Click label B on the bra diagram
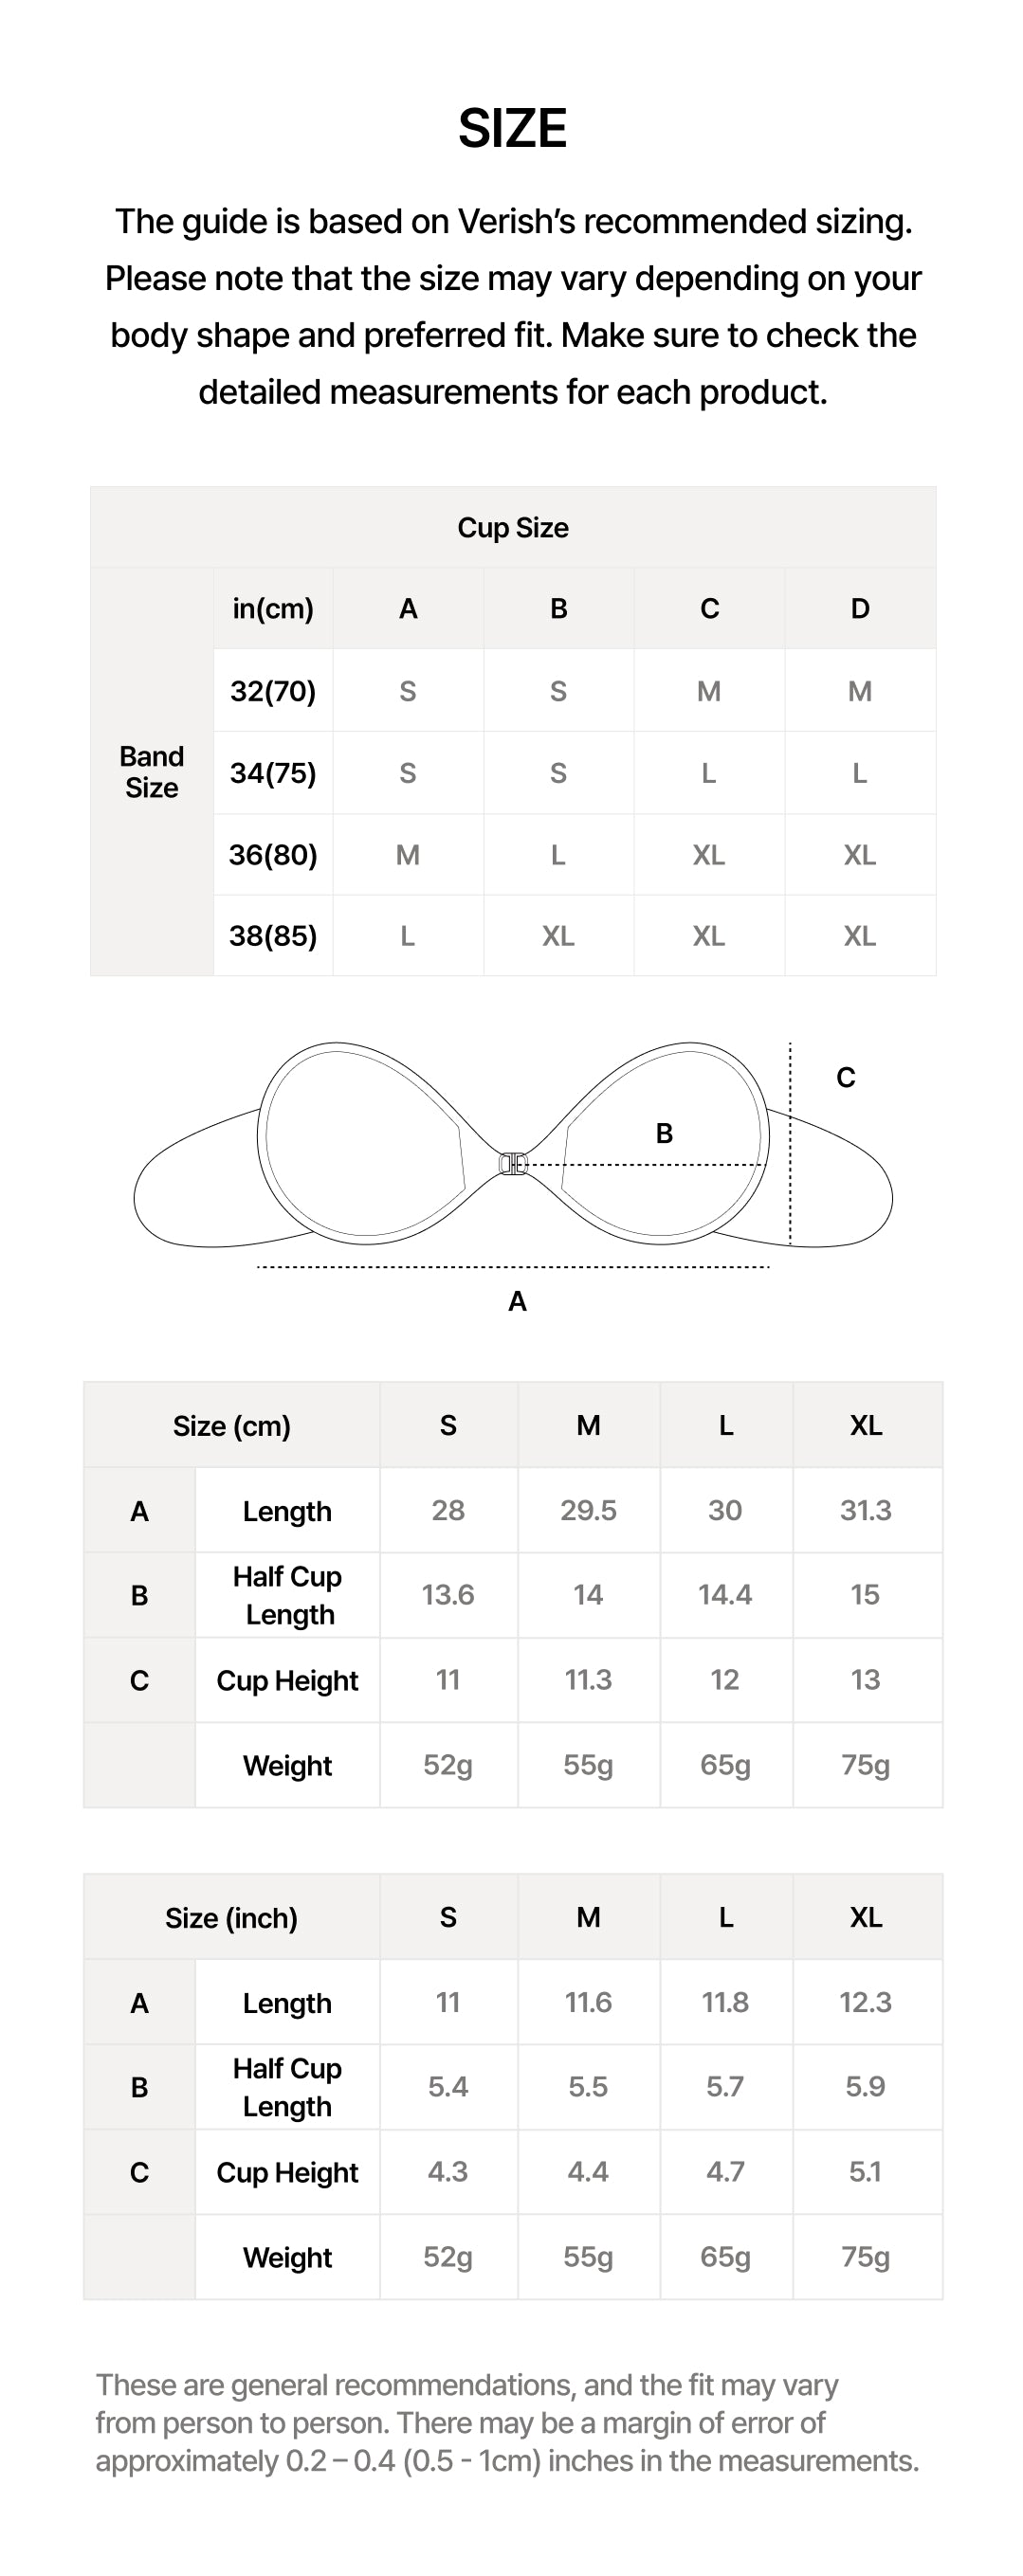The height and width of the screenshot is (2576, 1023). pyautogui.click(x=663, y=1133)
